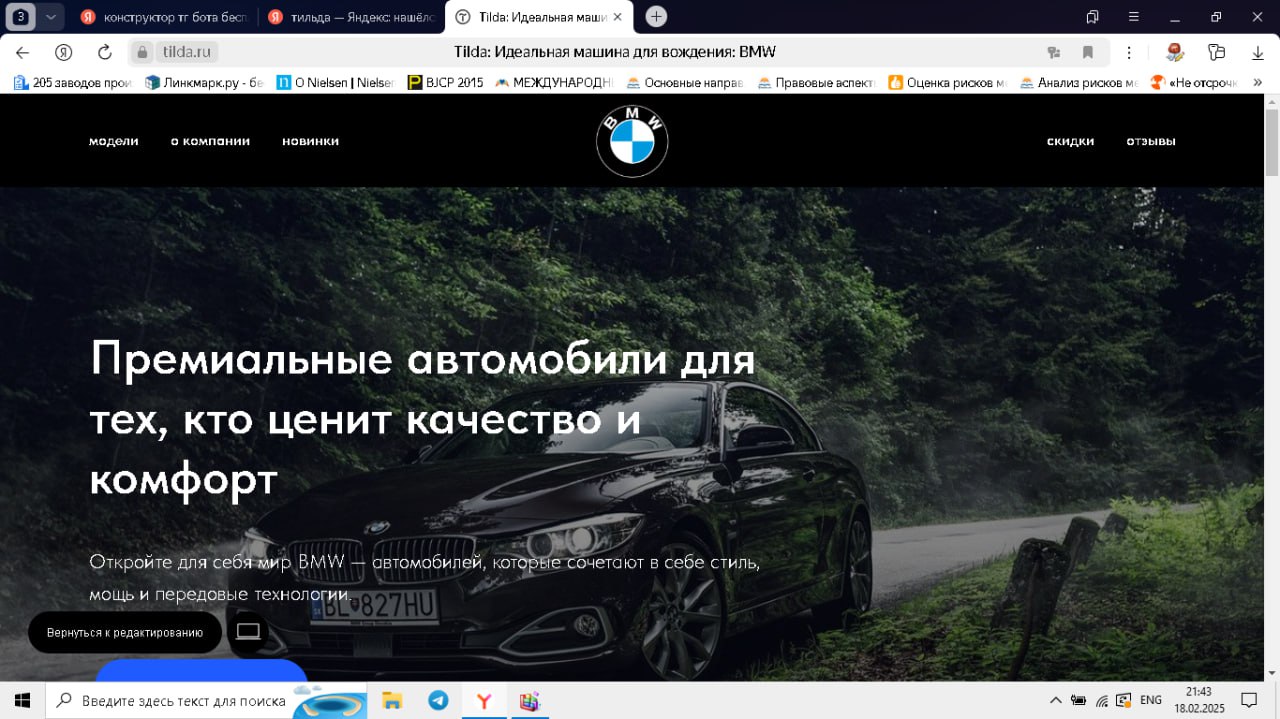
Task: Open the Windows notification center icon
Action: (1249, 700)
